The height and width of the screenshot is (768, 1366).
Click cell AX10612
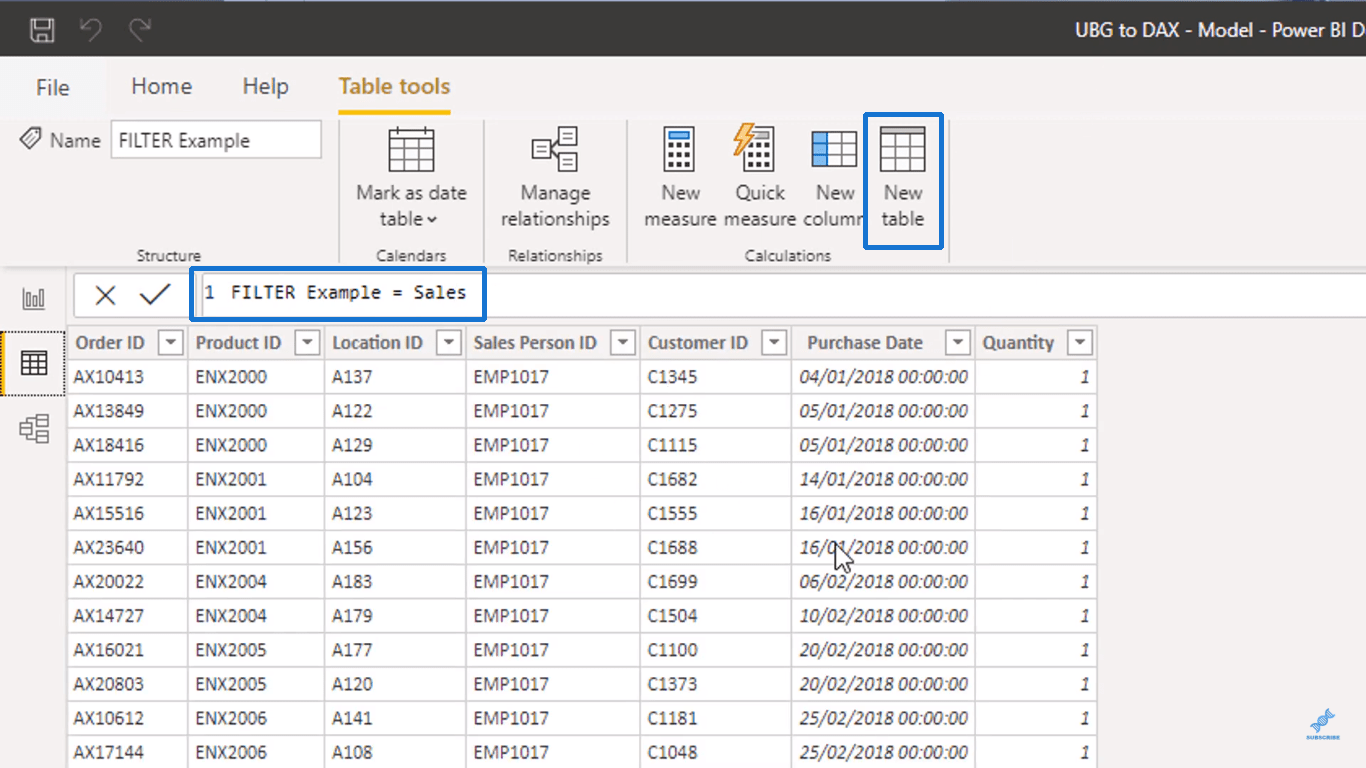point(128,718)
